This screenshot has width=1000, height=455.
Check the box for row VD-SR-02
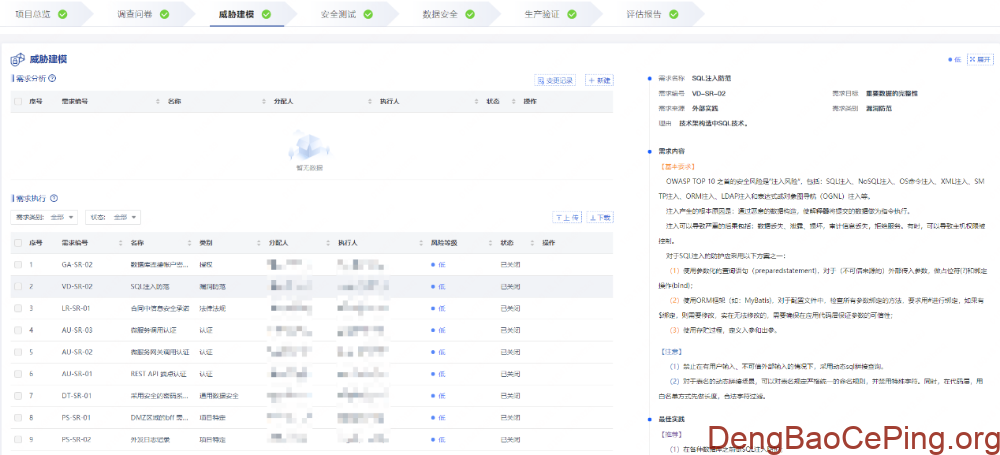click(x=18, y=287)
